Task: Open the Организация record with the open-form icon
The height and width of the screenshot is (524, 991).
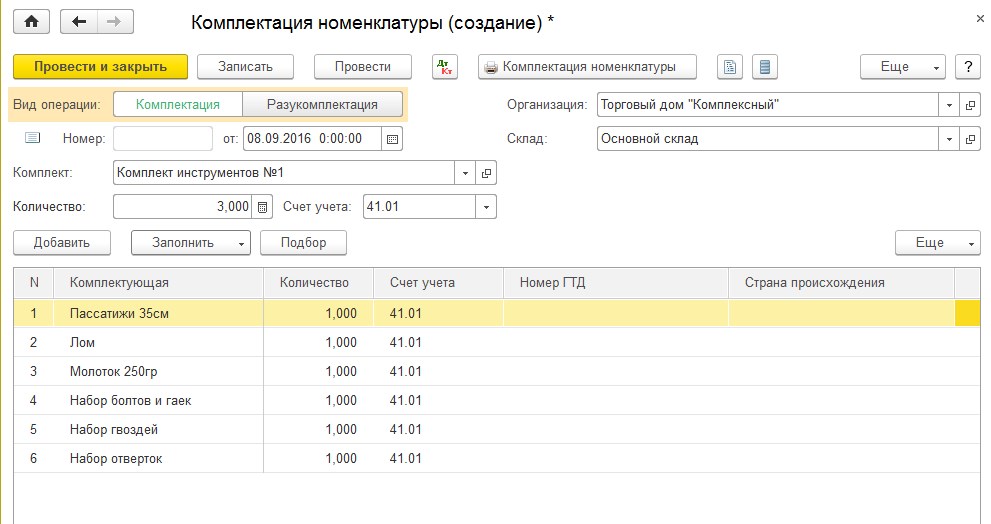Action: [x=969, y=105]
